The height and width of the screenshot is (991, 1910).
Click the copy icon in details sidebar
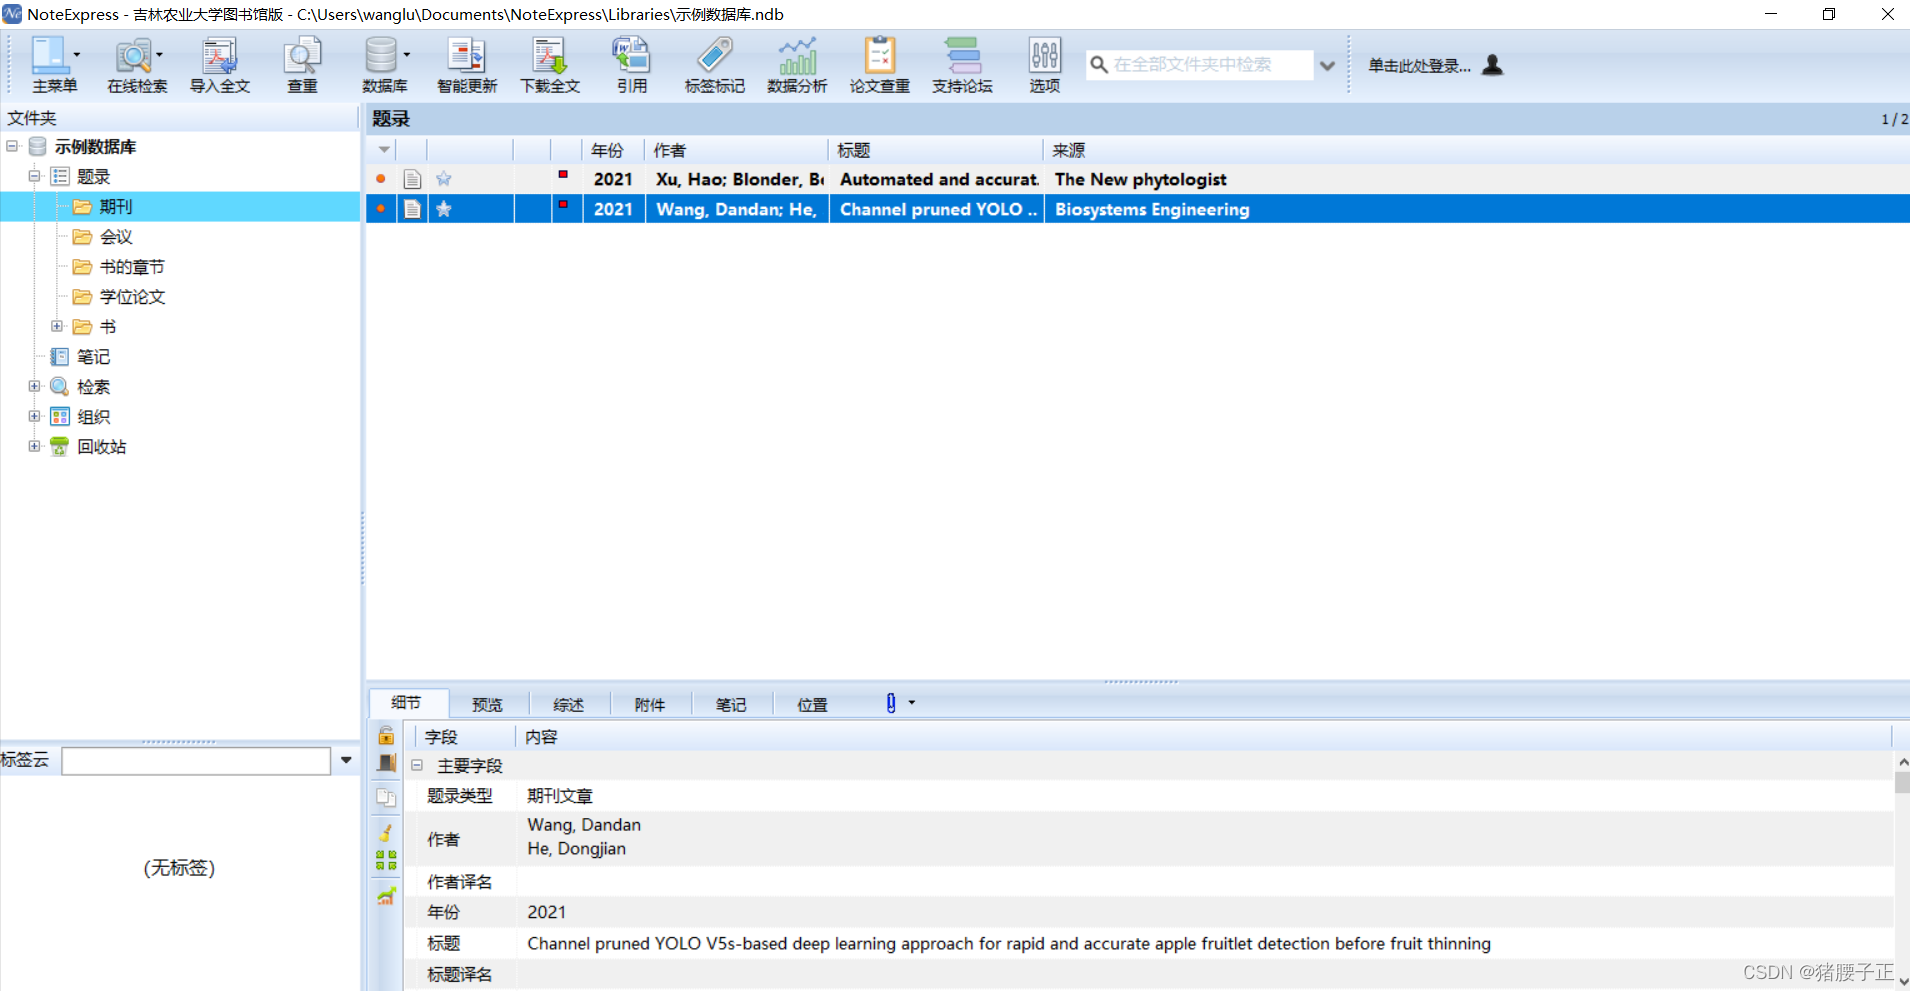pos(386,797)
